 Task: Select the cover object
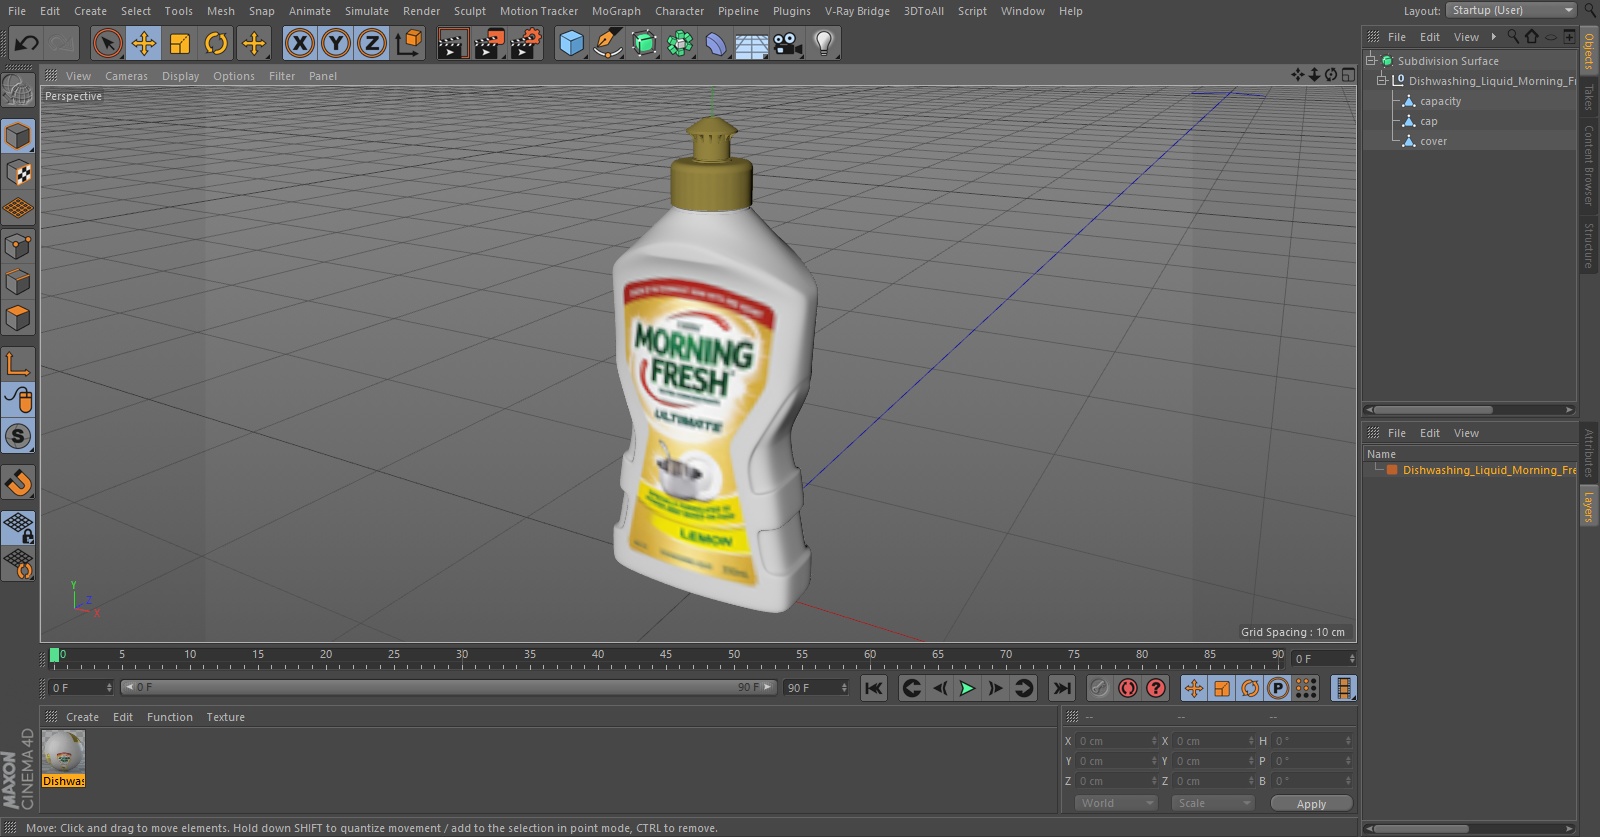pyautogui.click(x=1433, y=141)
